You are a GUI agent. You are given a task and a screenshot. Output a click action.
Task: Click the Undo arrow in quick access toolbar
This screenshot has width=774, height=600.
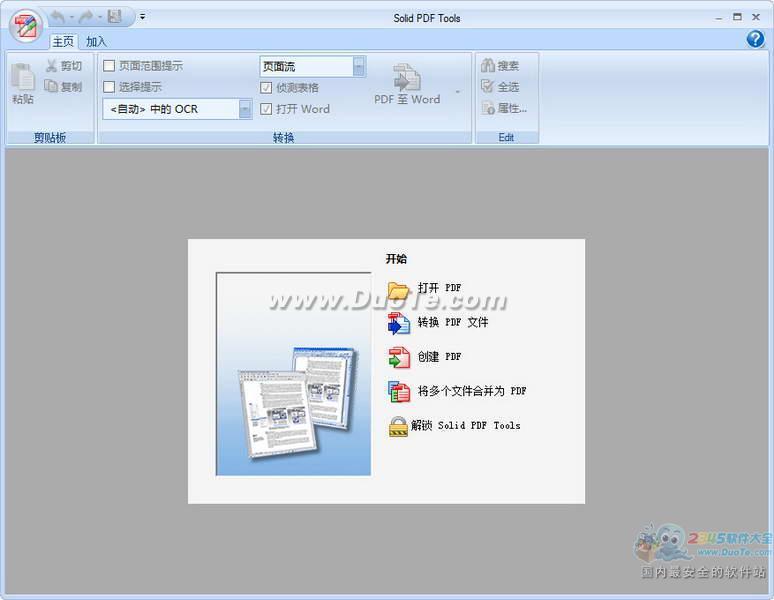pyautogui.click(x=58, y=17)
